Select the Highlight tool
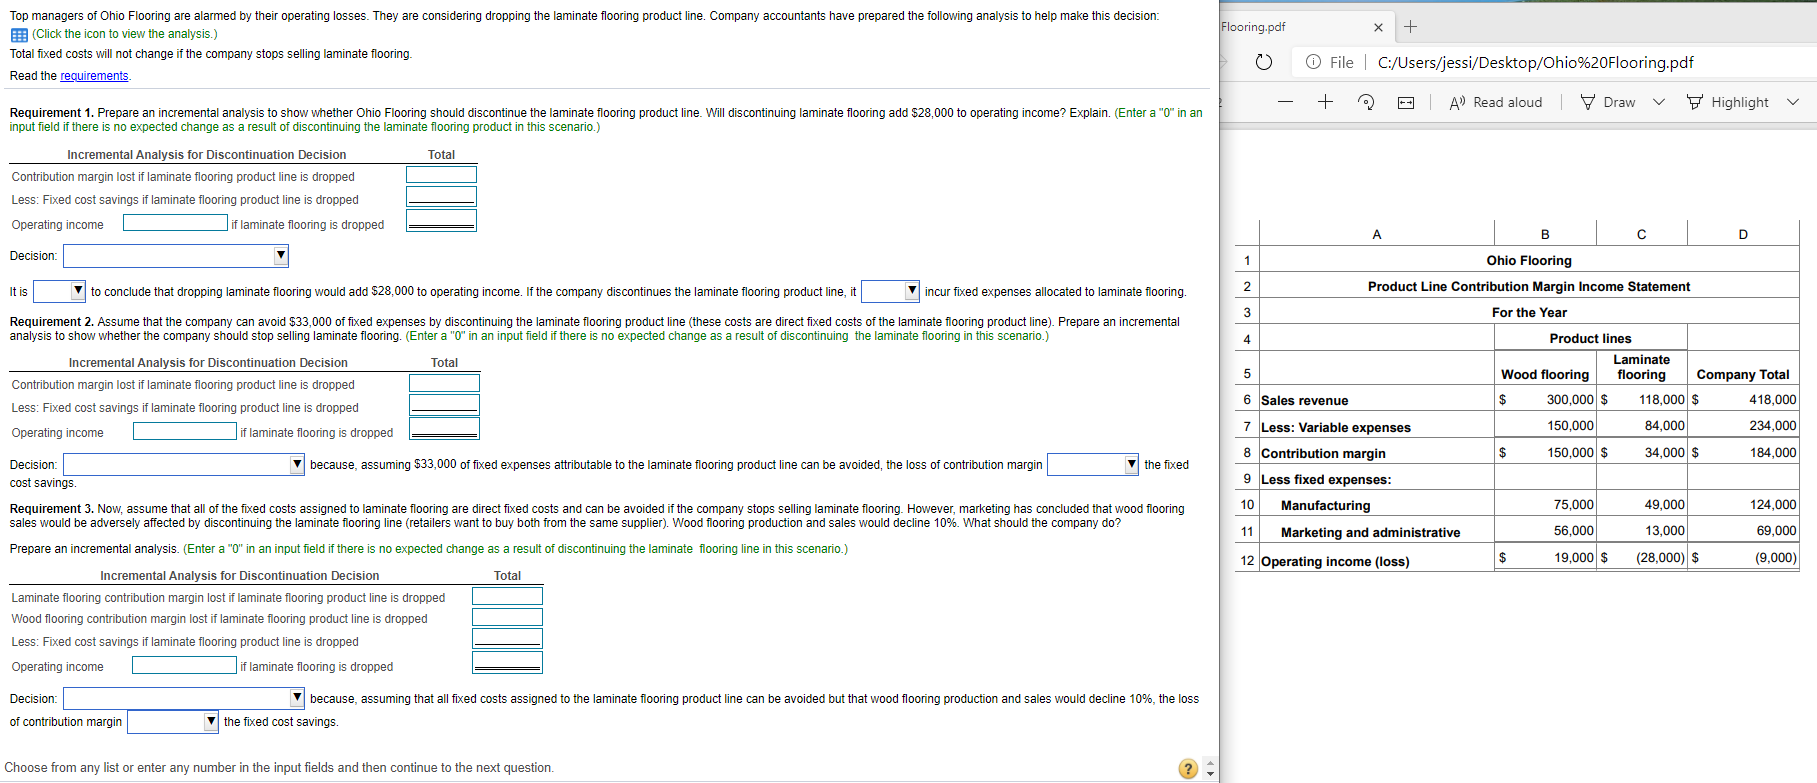 1727,102
